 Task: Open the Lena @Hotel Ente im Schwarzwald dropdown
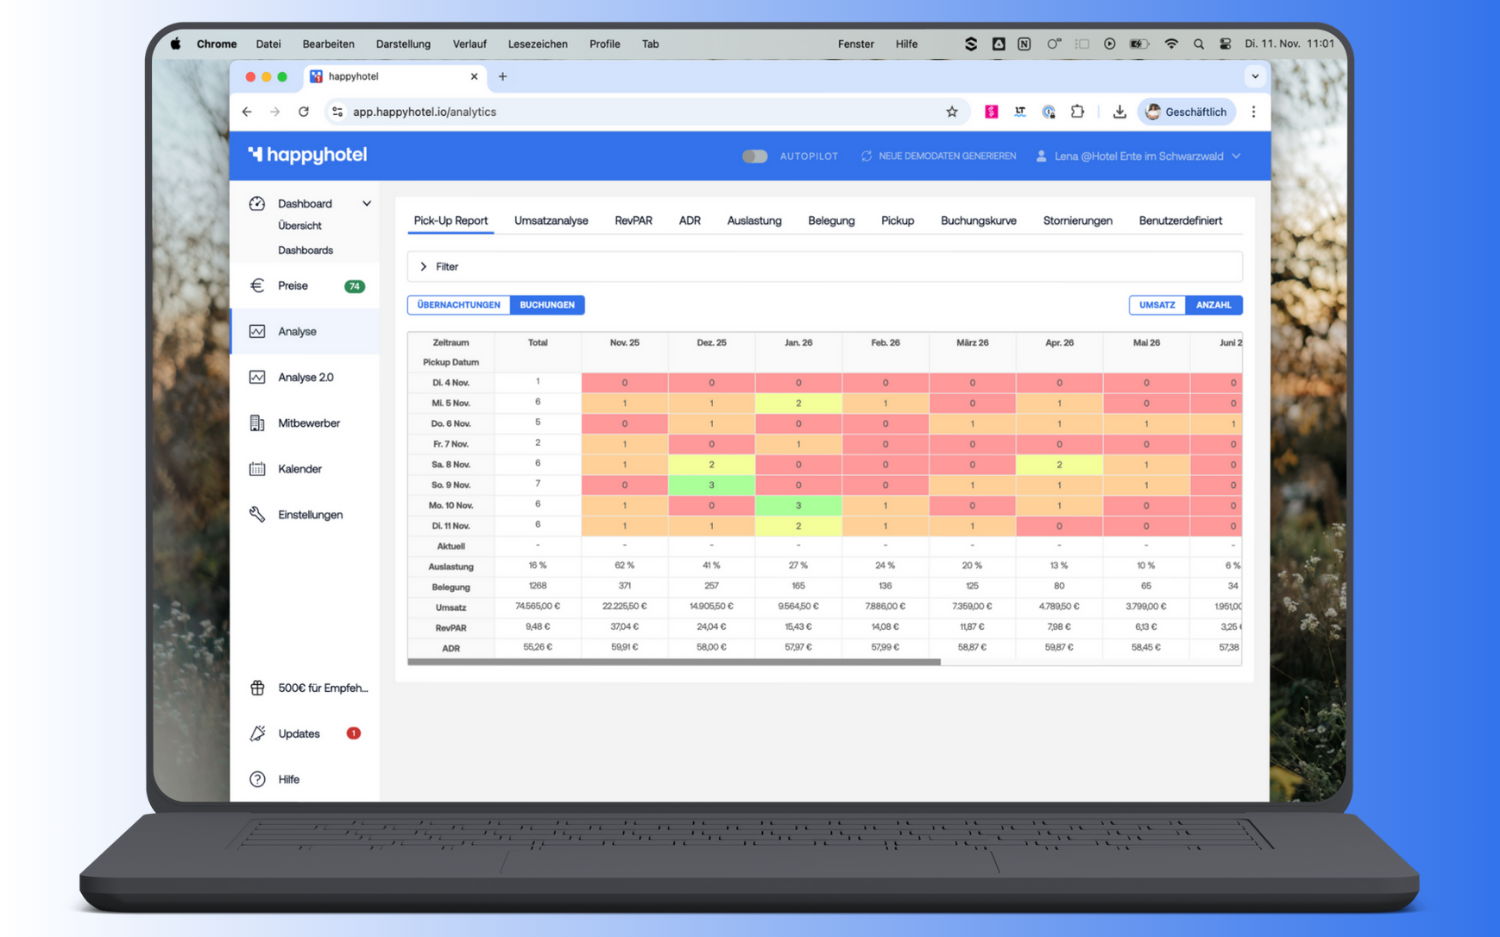1138,156
